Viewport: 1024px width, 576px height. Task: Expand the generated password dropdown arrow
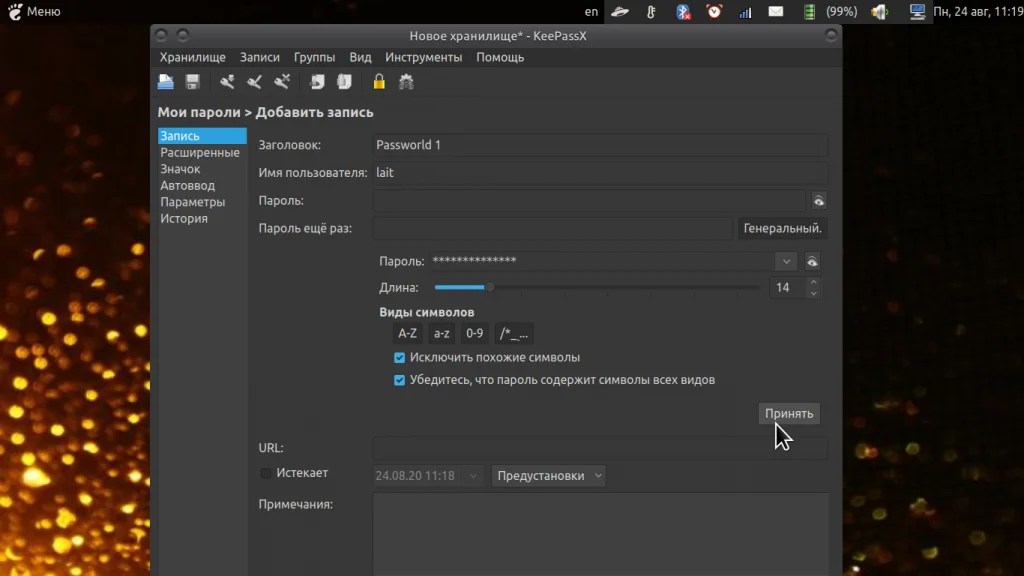(786, 261)
